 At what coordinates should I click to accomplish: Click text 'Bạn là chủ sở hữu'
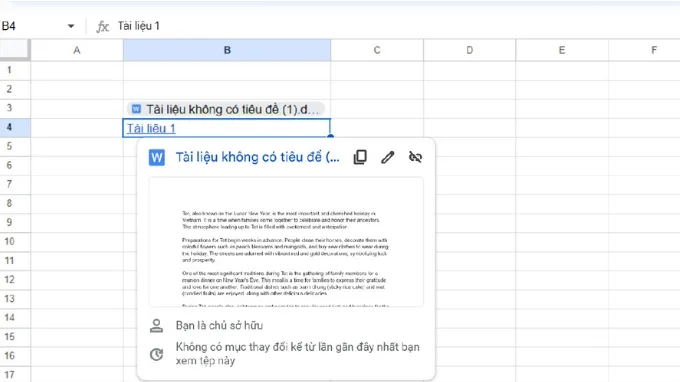point(219,326)
